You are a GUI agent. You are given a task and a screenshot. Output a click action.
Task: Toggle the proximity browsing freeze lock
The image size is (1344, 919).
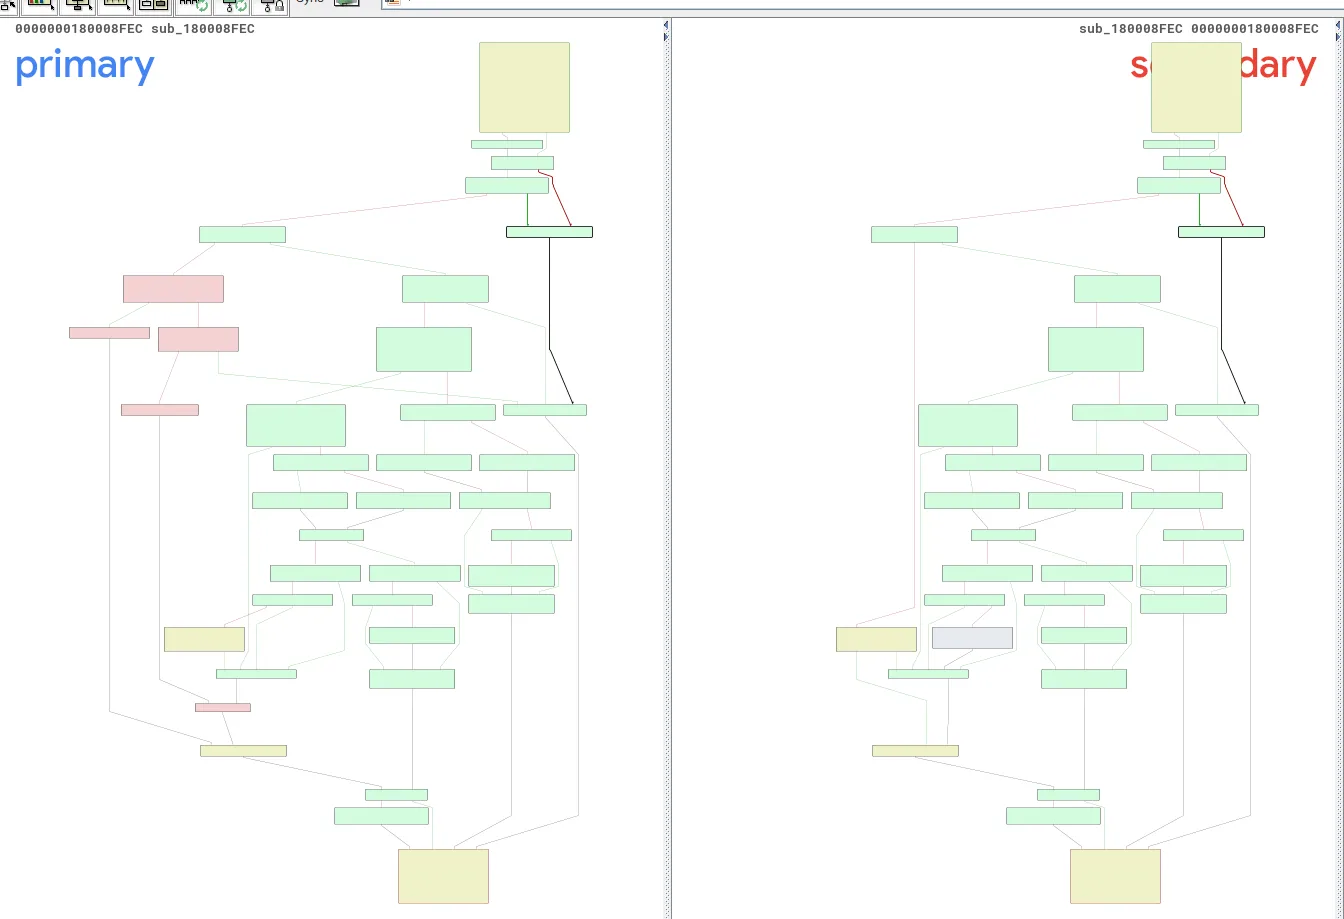pos(271,6)
